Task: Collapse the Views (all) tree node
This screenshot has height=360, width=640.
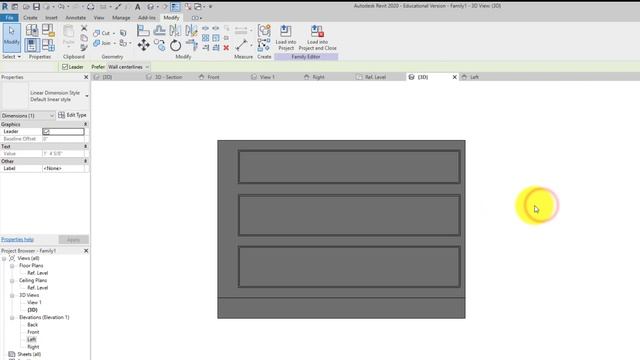Action: (4, 258)
